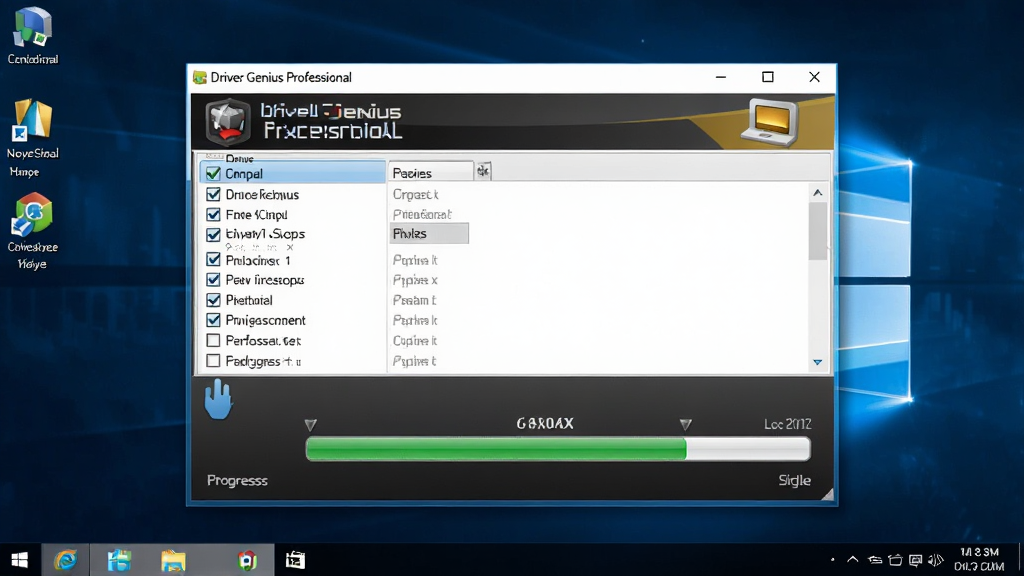This screenshot has height=576, width=1024.
Task: Uncheck the Peav firestops checkbox
Action: 213,280
